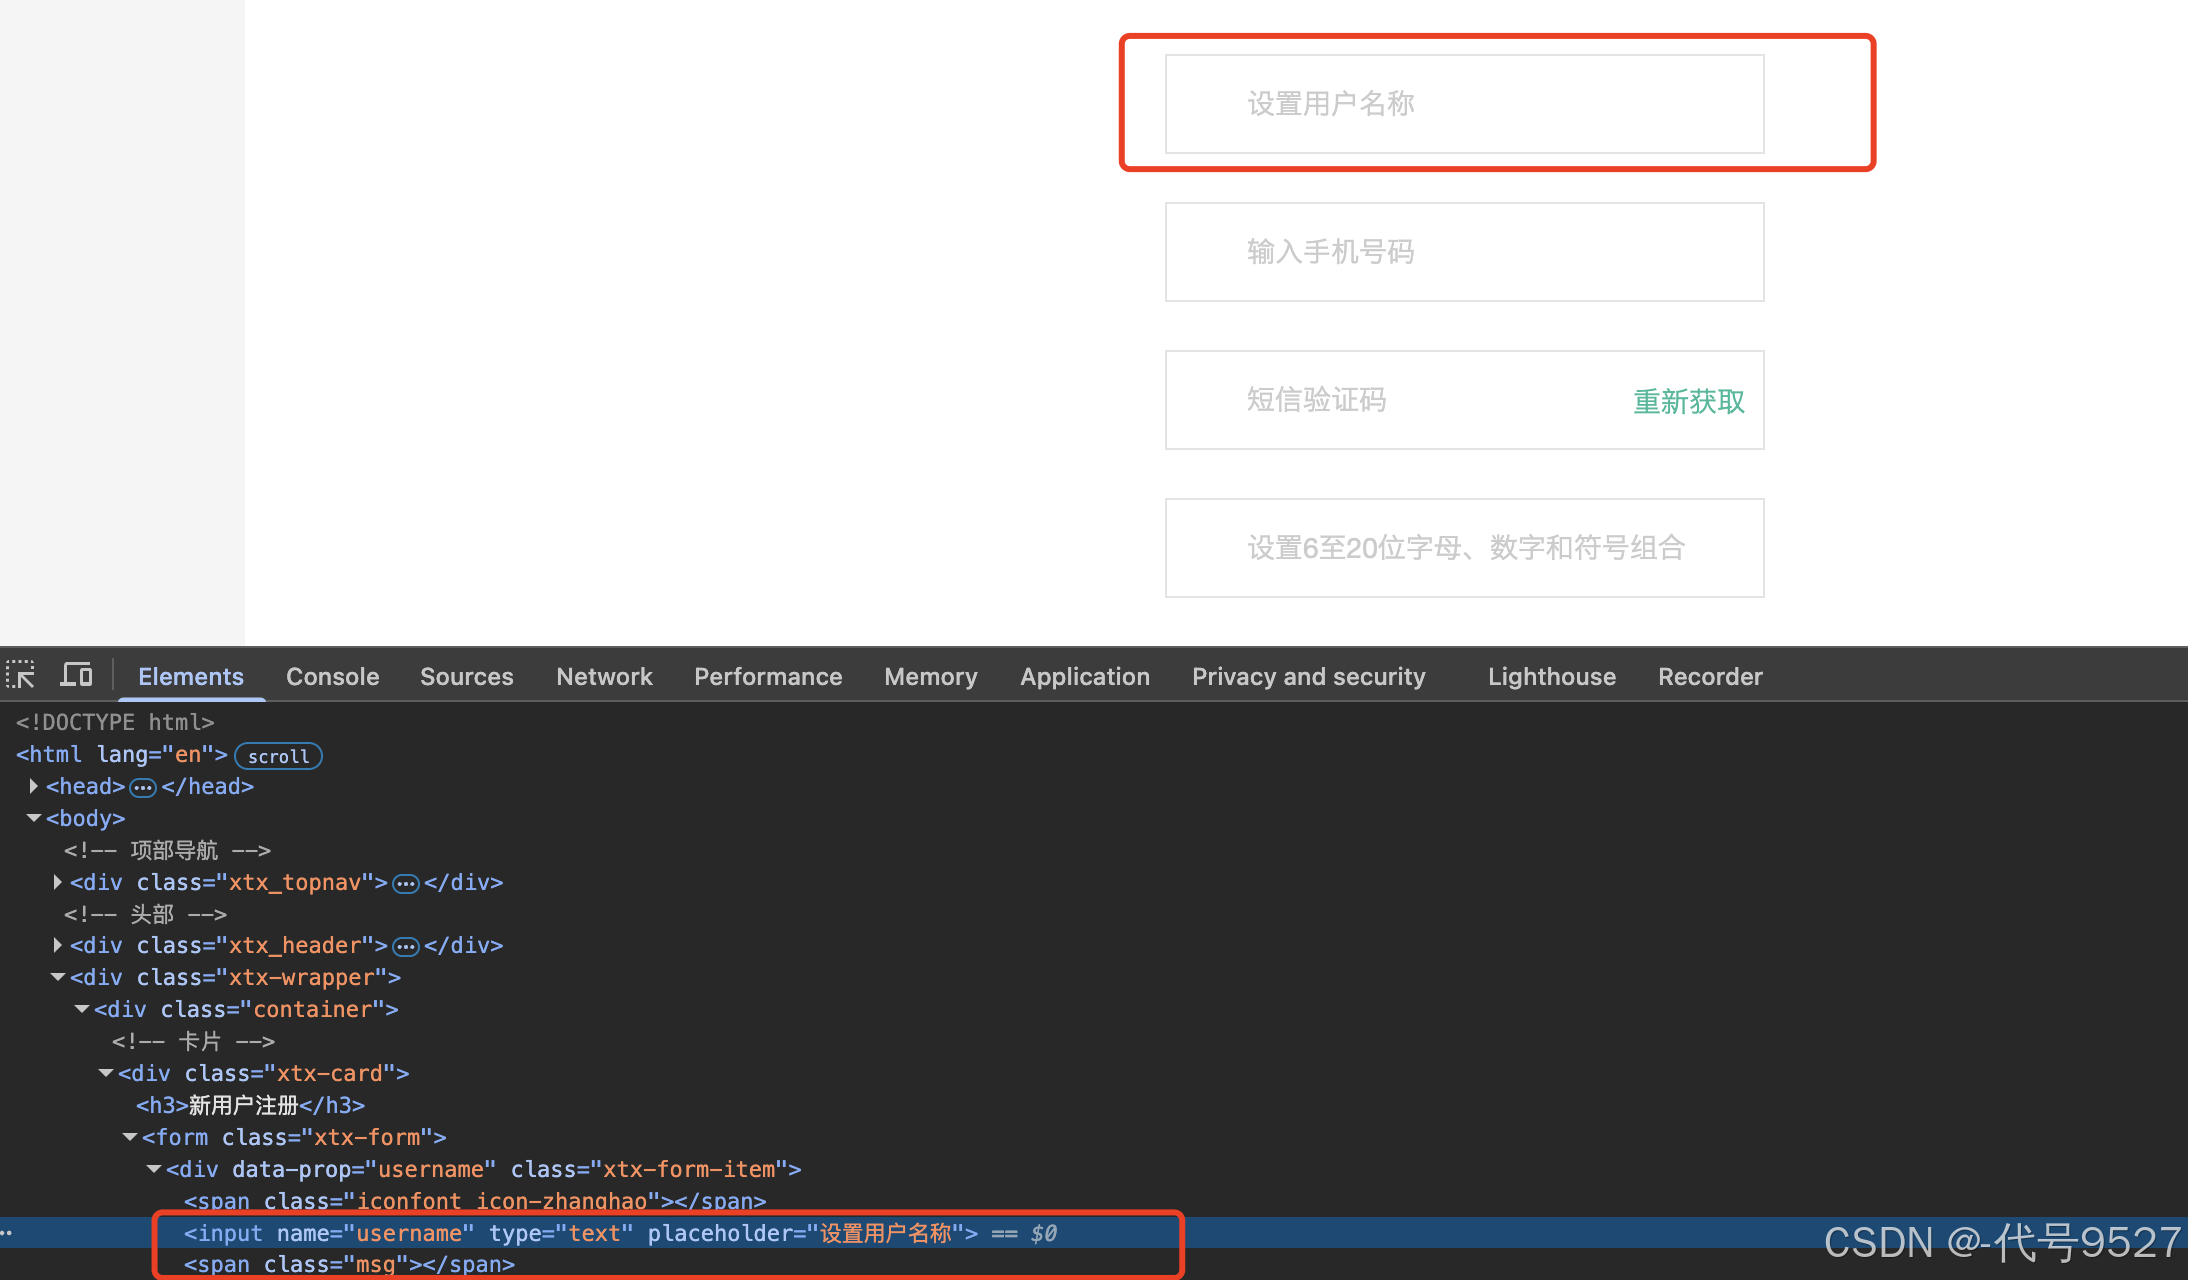Toggle the device toolbar icon
The width and height of the screenshot is (2188, 1280).
(76, 675)
